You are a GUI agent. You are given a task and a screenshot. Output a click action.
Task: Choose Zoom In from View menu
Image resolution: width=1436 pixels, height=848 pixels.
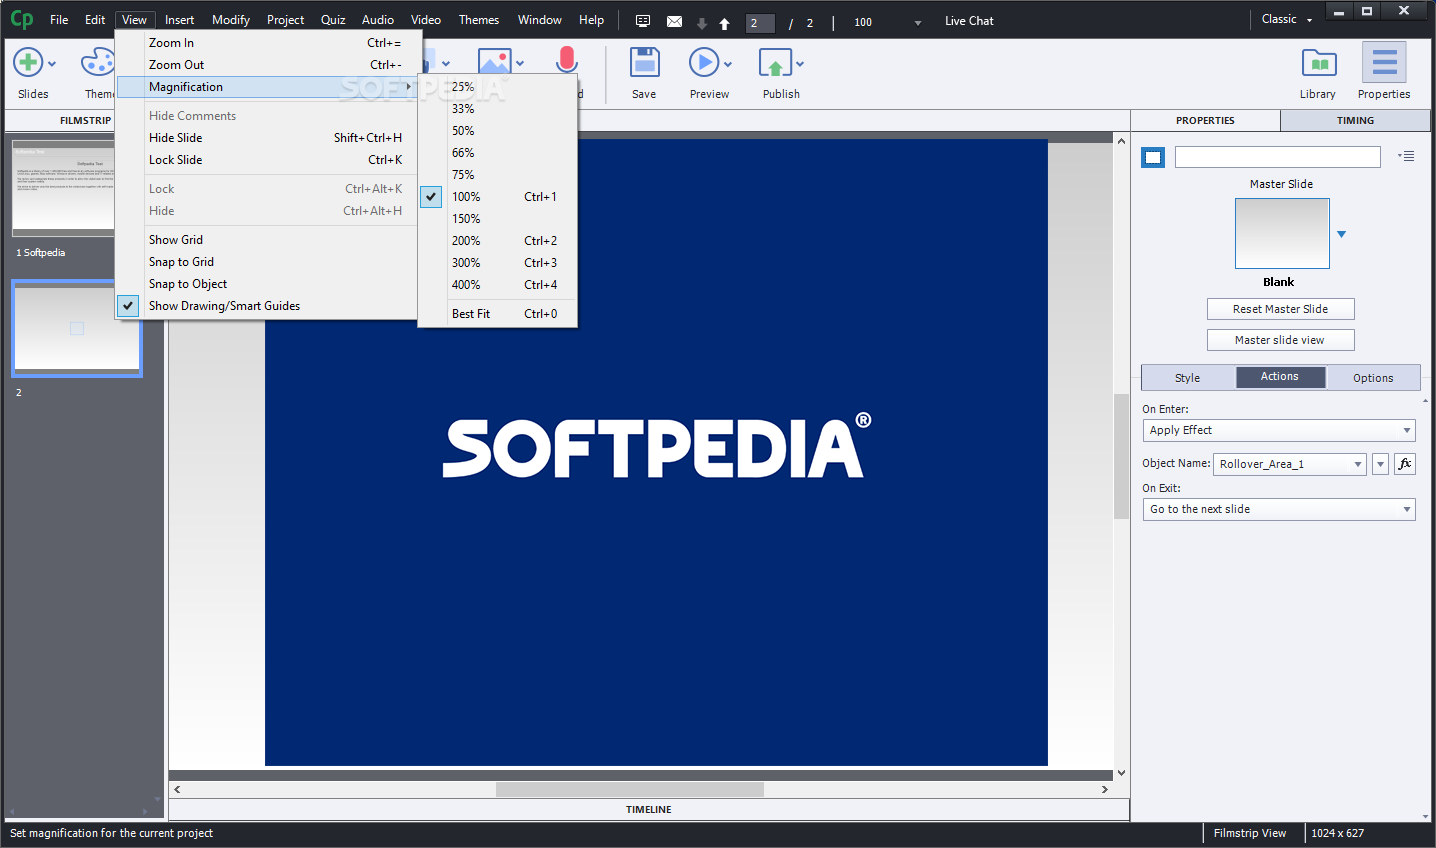(266, 43)
